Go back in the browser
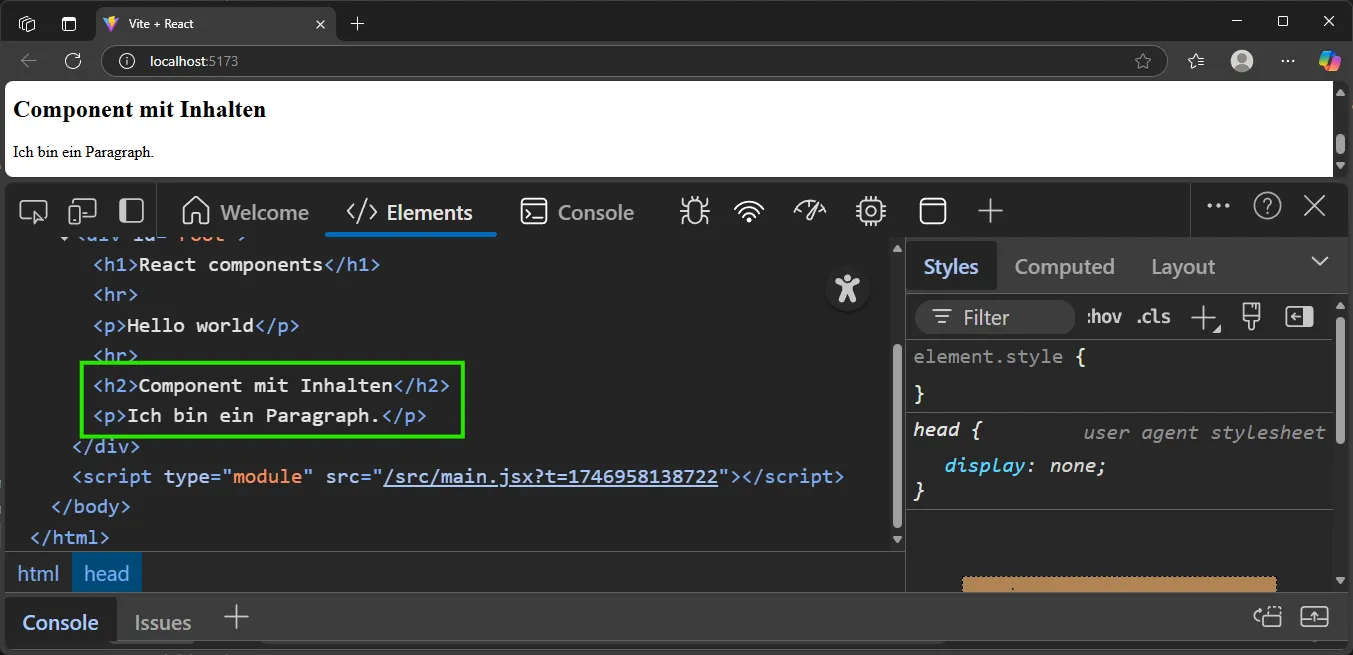 point(29,61)
